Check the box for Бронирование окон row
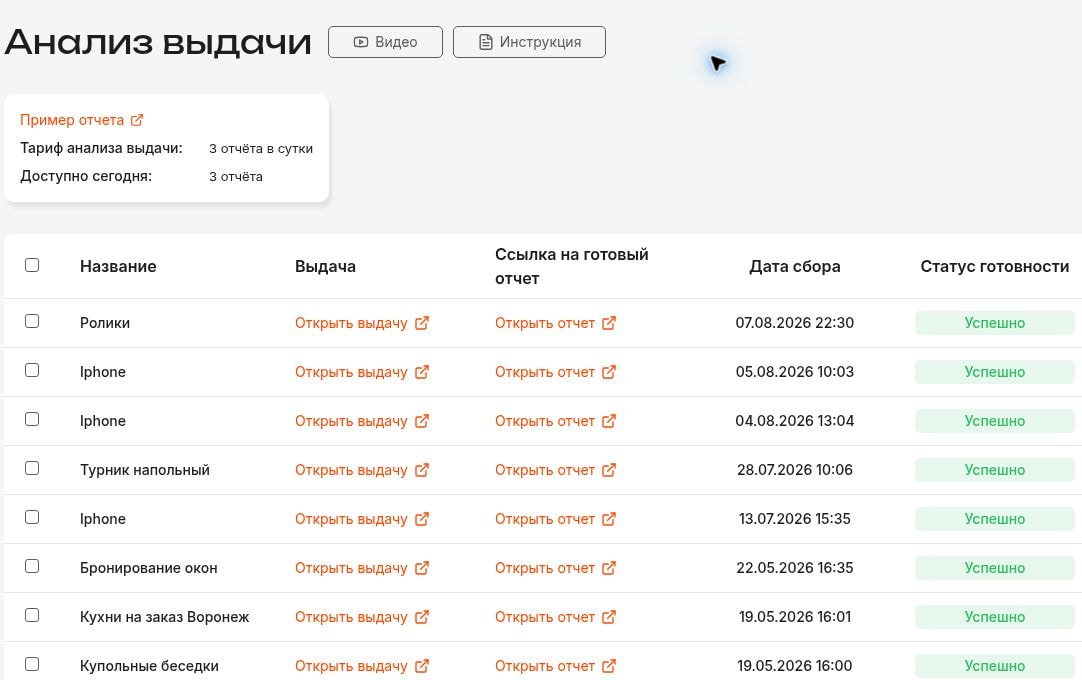 click(32, 566)
